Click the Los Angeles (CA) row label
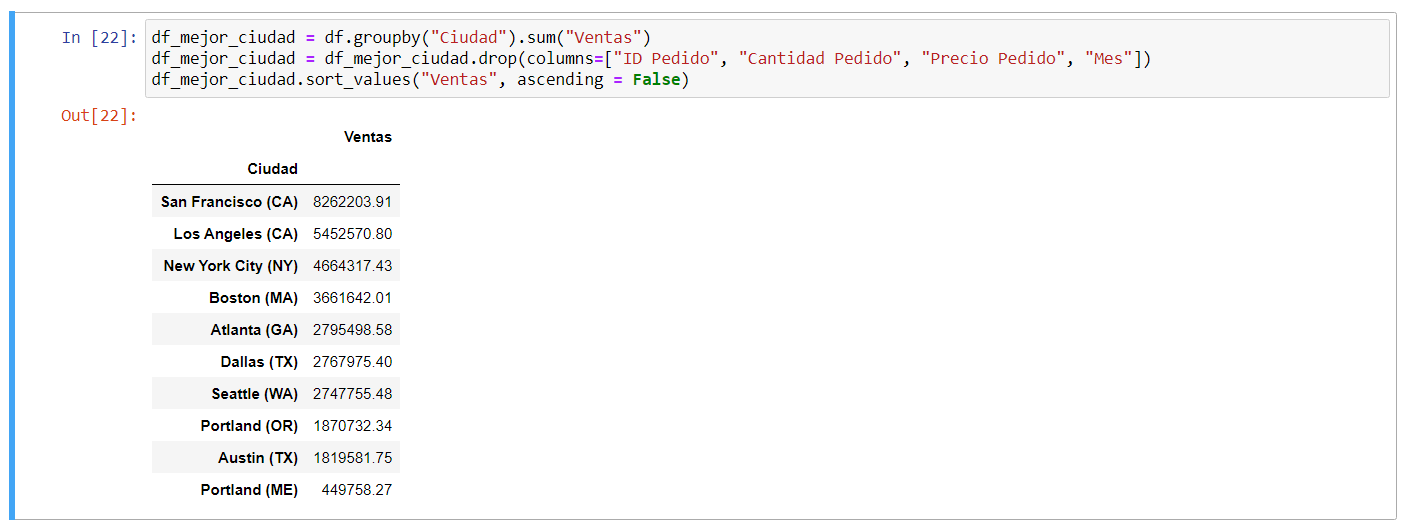Screen dimensions: 1402x526 [235, 234]
